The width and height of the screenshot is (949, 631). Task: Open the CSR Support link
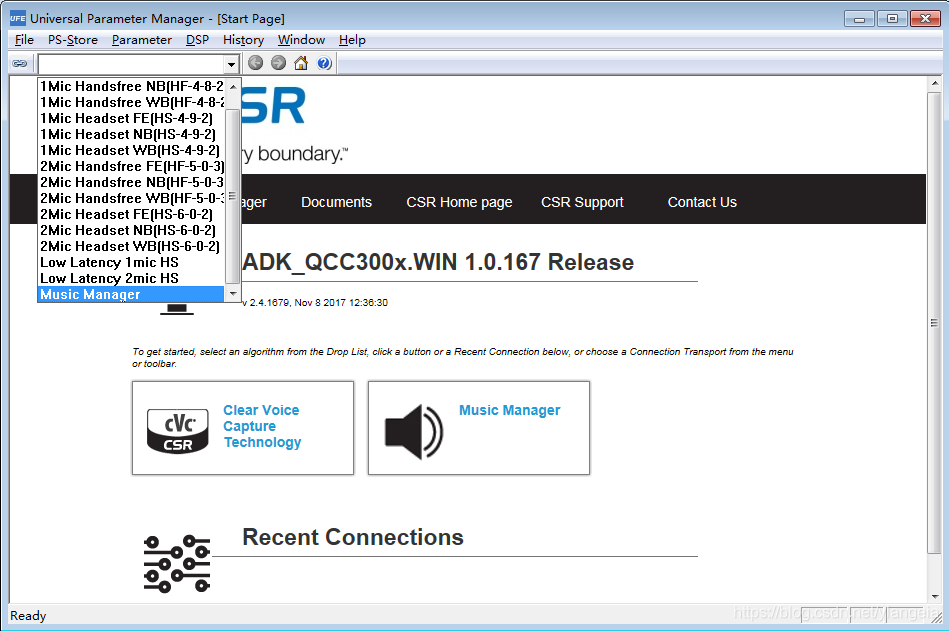pos(582,202)
